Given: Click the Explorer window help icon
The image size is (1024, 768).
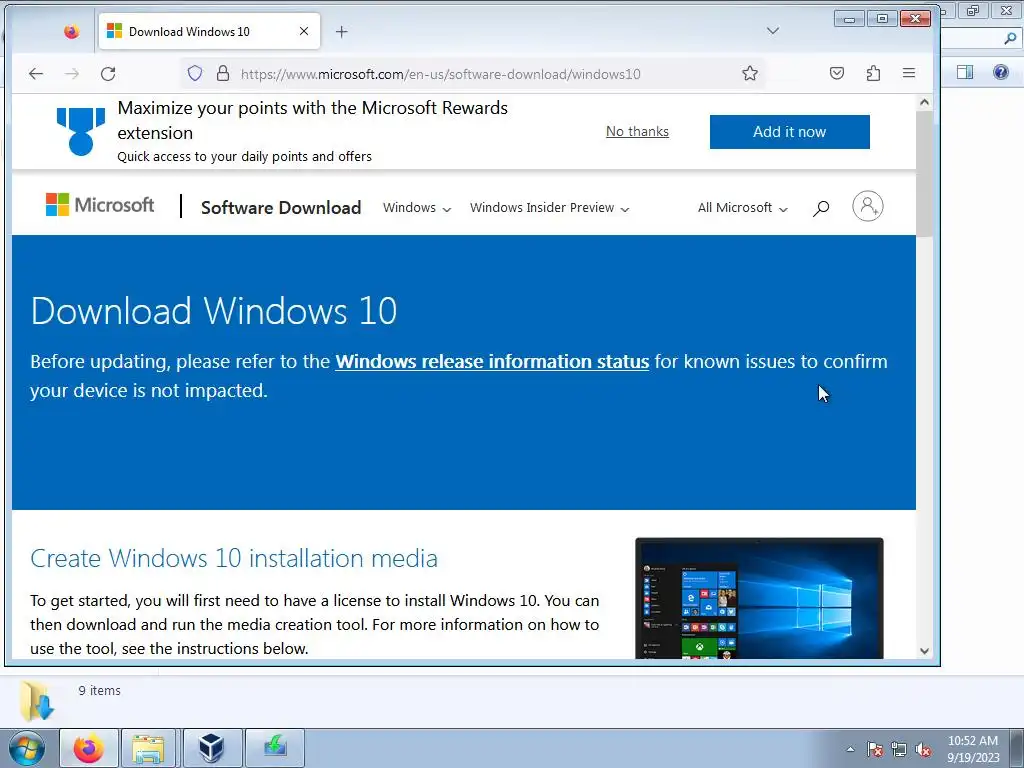Looking at the screenshot, I should point(1000,71).
